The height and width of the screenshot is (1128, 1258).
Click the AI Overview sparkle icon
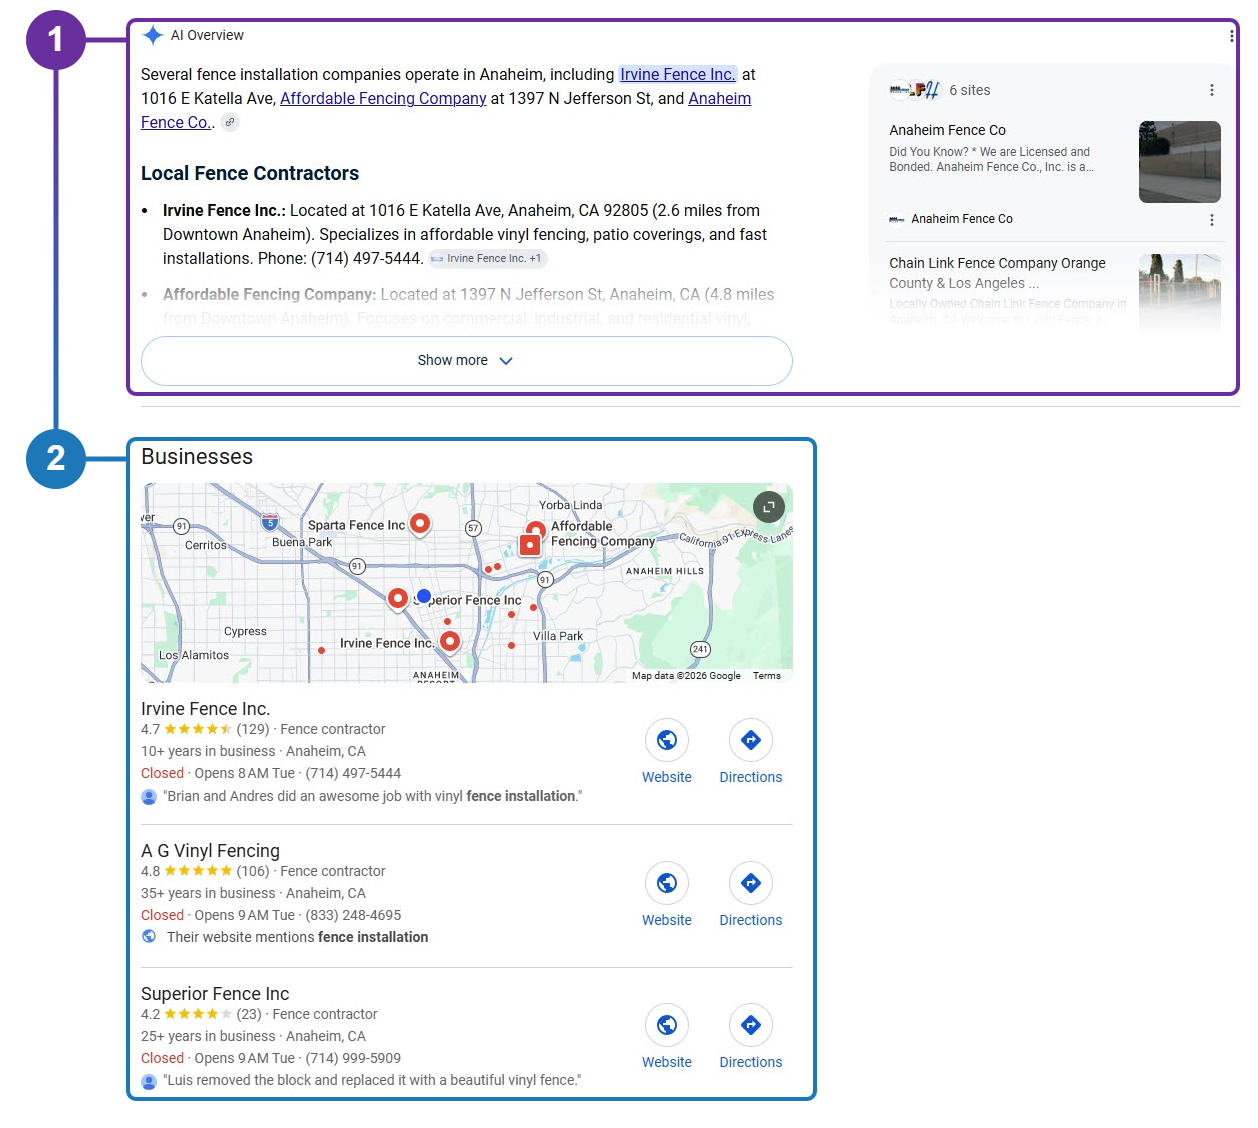pos(153,35)
